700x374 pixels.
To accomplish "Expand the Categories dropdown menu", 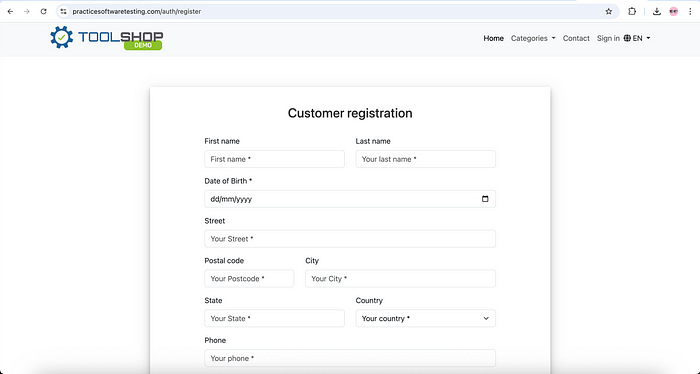I will [533, 38].
